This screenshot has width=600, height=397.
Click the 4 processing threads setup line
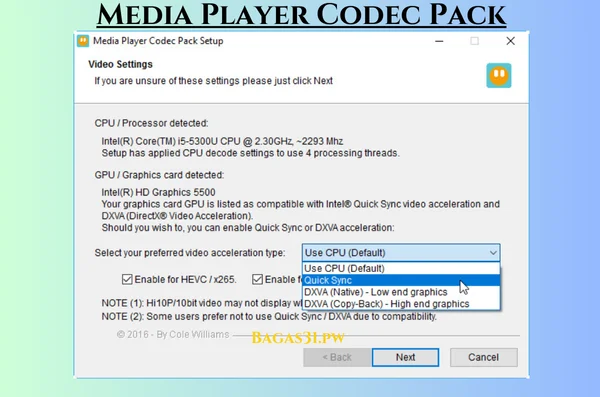click(251, 153)
